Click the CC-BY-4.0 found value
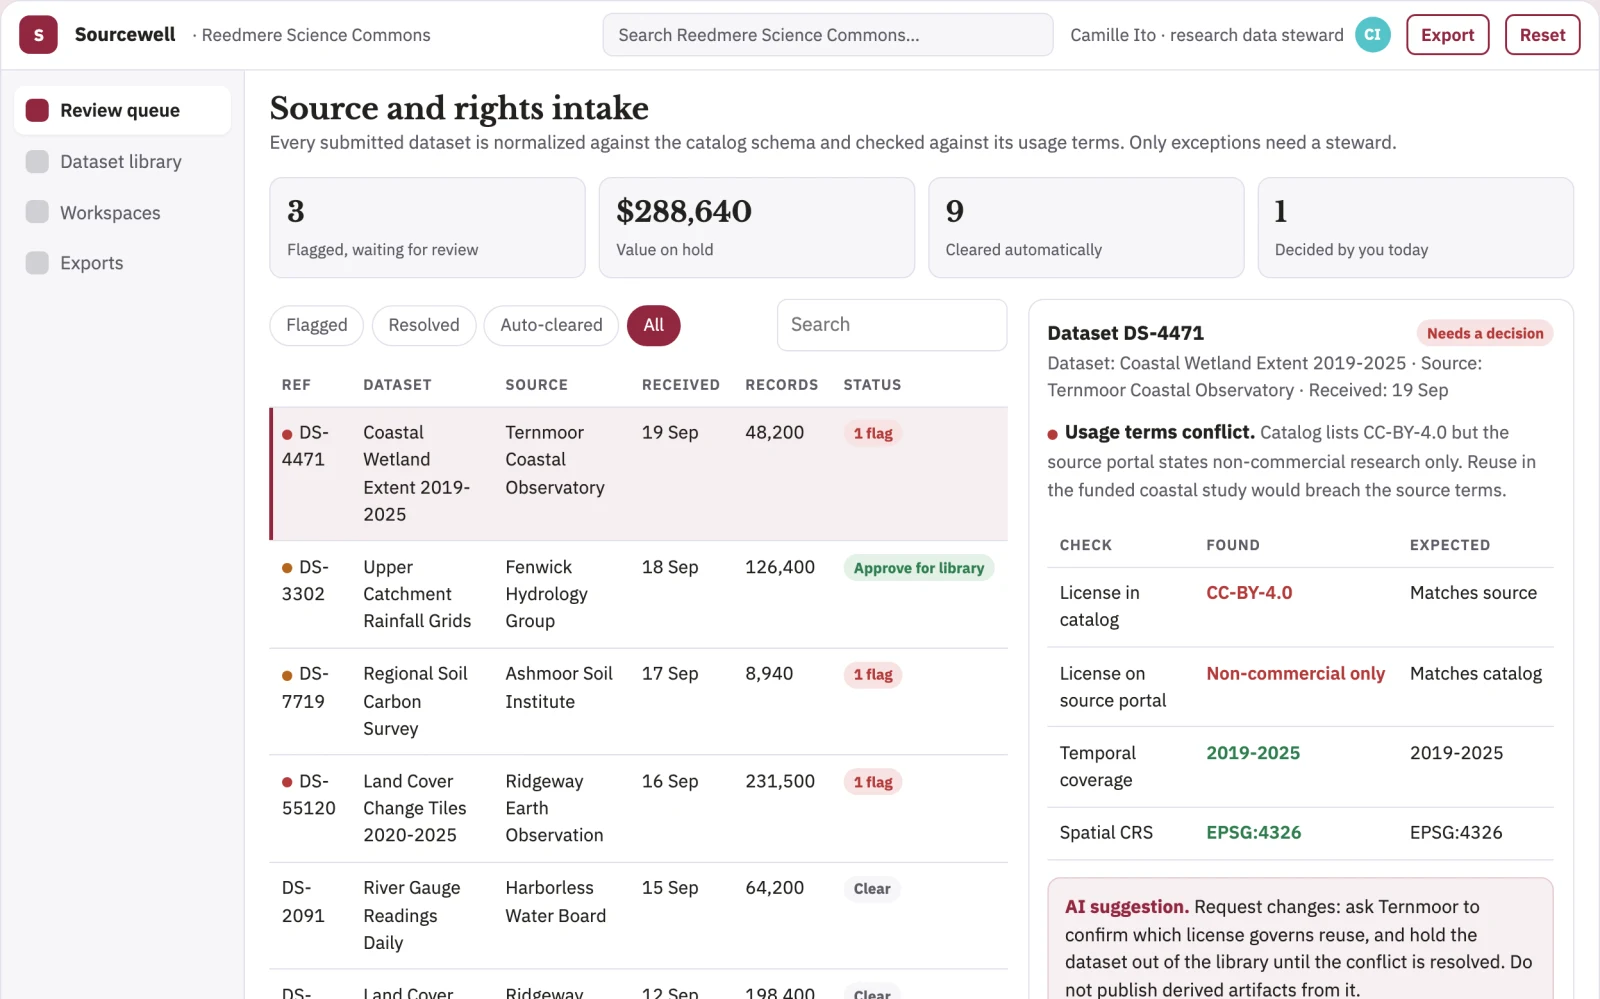Image resolution: width=1600 pixels, height=999 pixels. coord(1249,593)
